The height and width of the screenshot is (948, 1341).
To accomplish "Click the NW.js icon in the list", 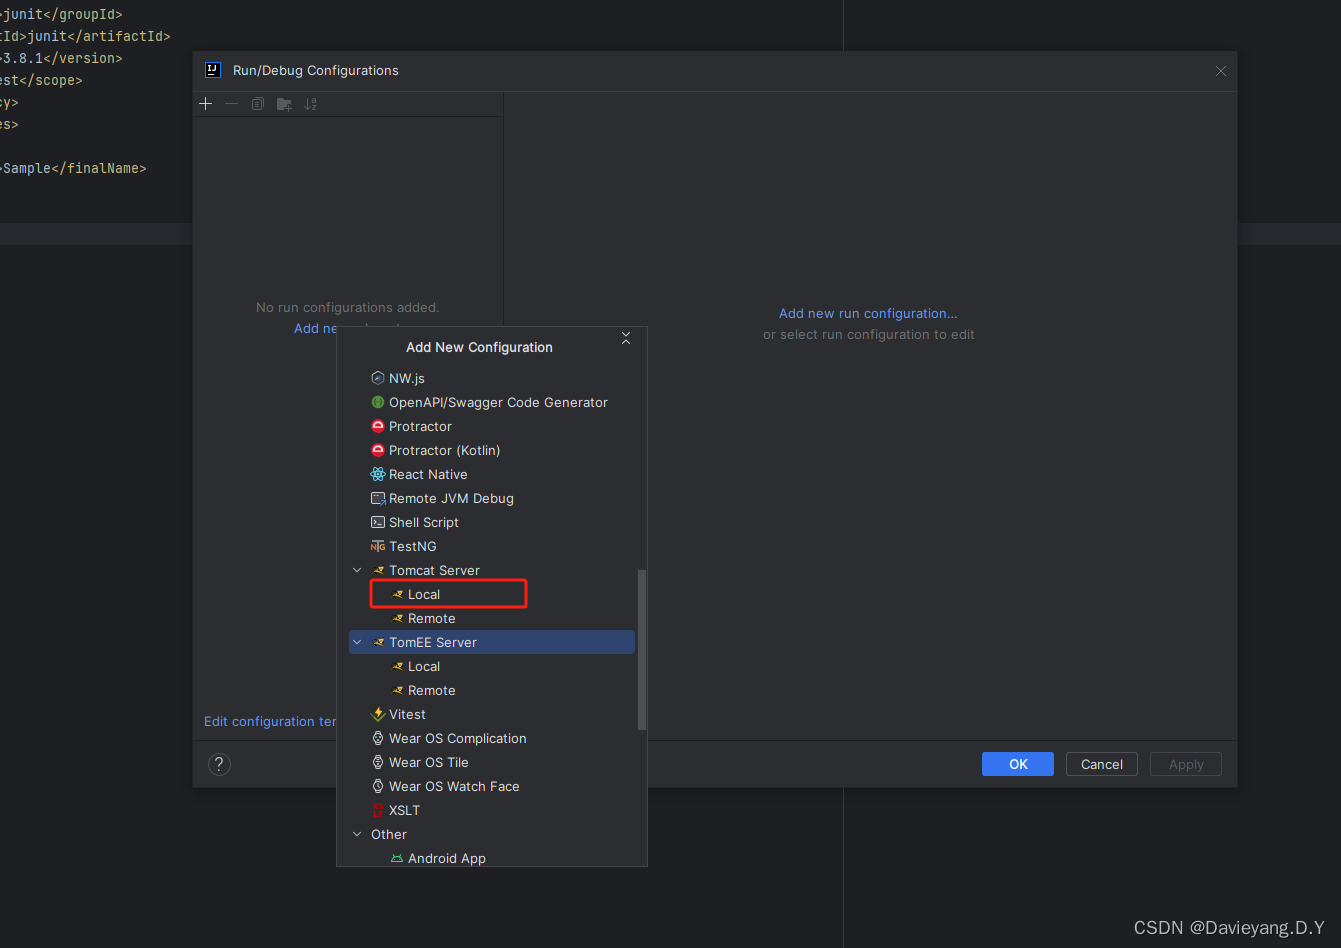I will (378, 378).
